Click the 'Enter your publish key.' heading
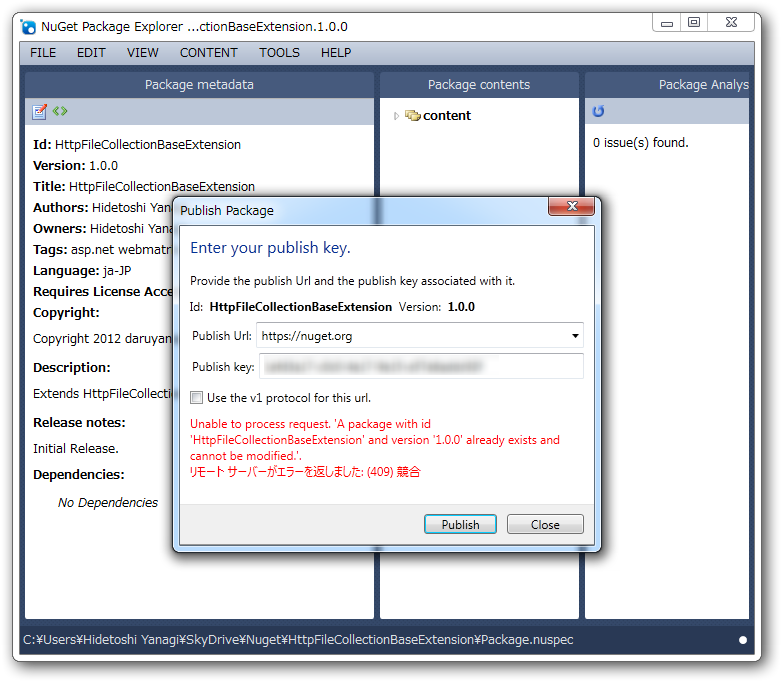This screenshot has width=782, height=682. [270, 248]
